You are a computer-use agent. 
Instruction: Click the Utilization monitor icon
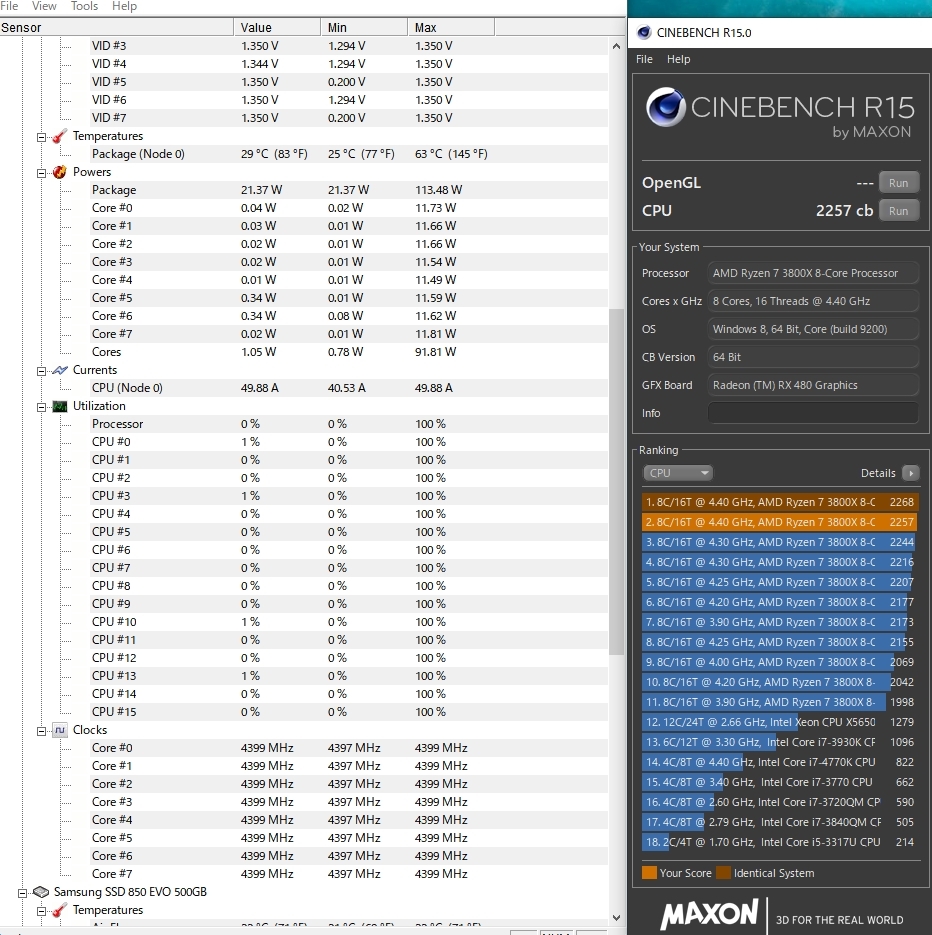point(60,406)
